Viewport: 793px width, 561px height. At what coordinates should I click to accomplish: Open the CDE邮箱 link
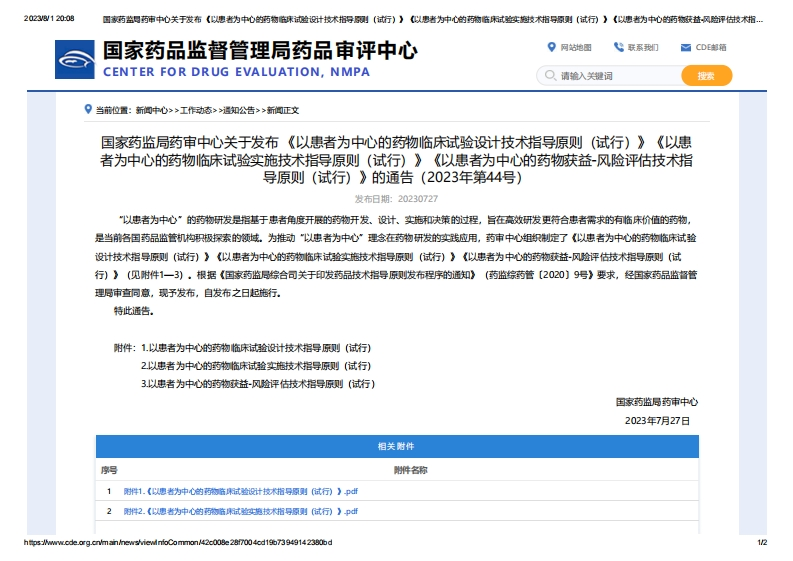point(711,47)
